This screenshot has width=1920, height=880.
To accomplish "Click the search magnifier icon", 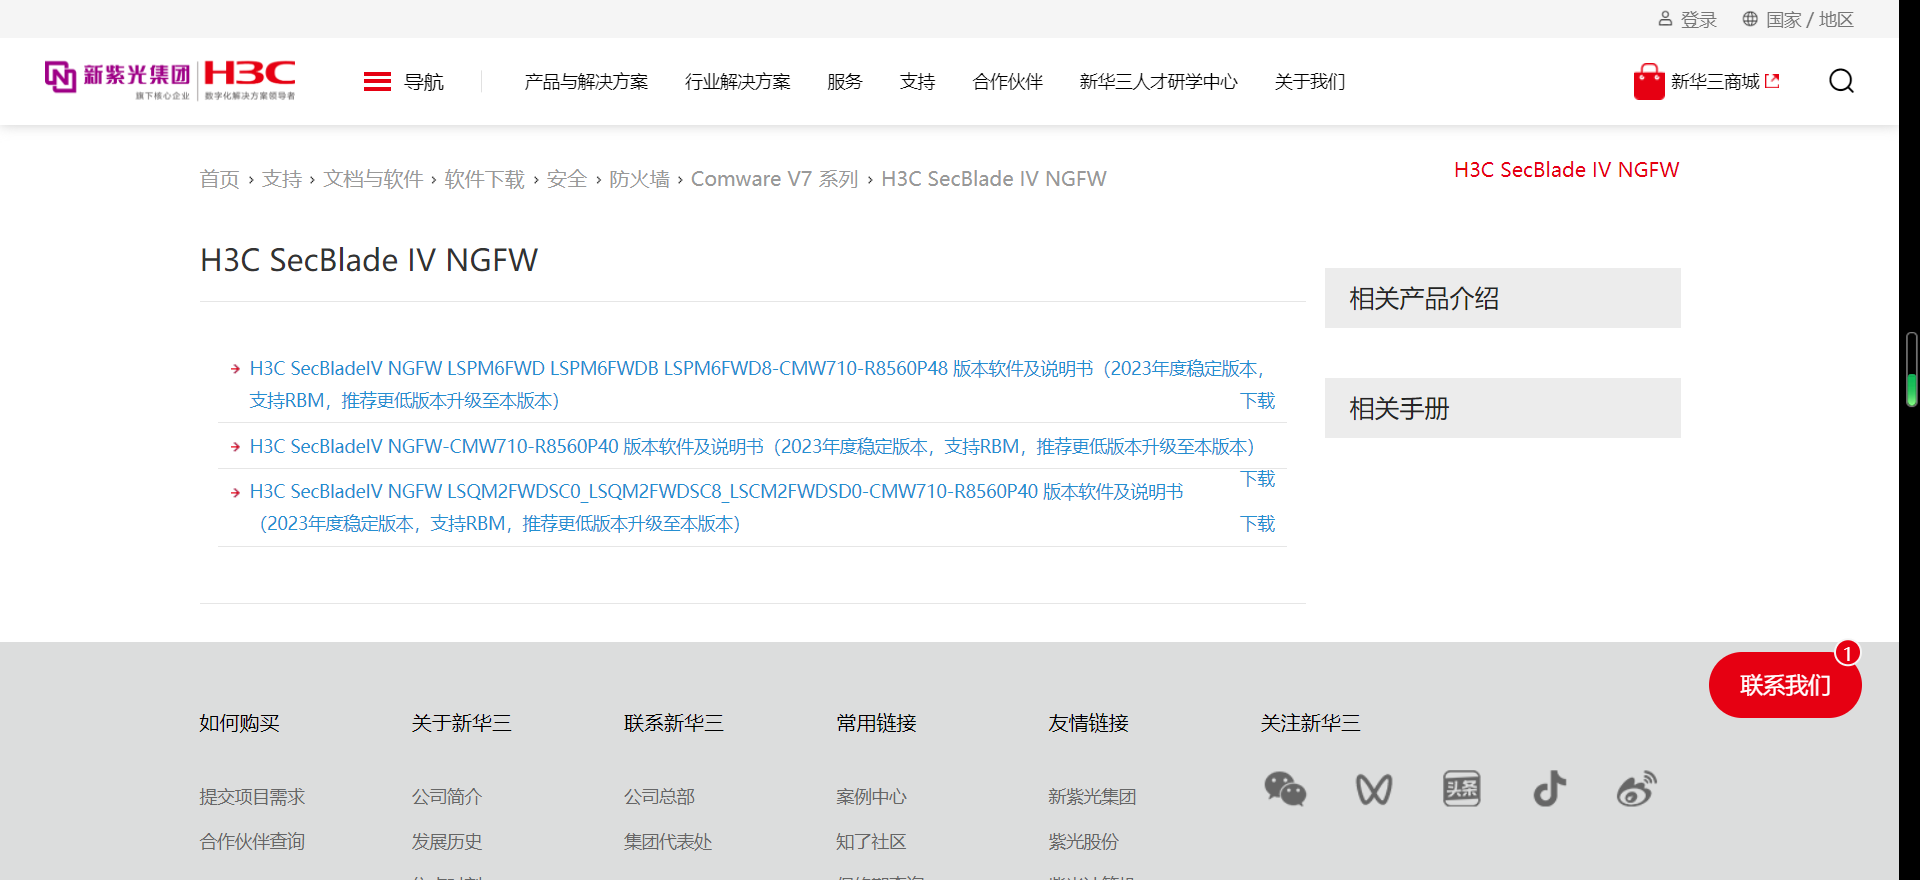I will point(1841,81).
